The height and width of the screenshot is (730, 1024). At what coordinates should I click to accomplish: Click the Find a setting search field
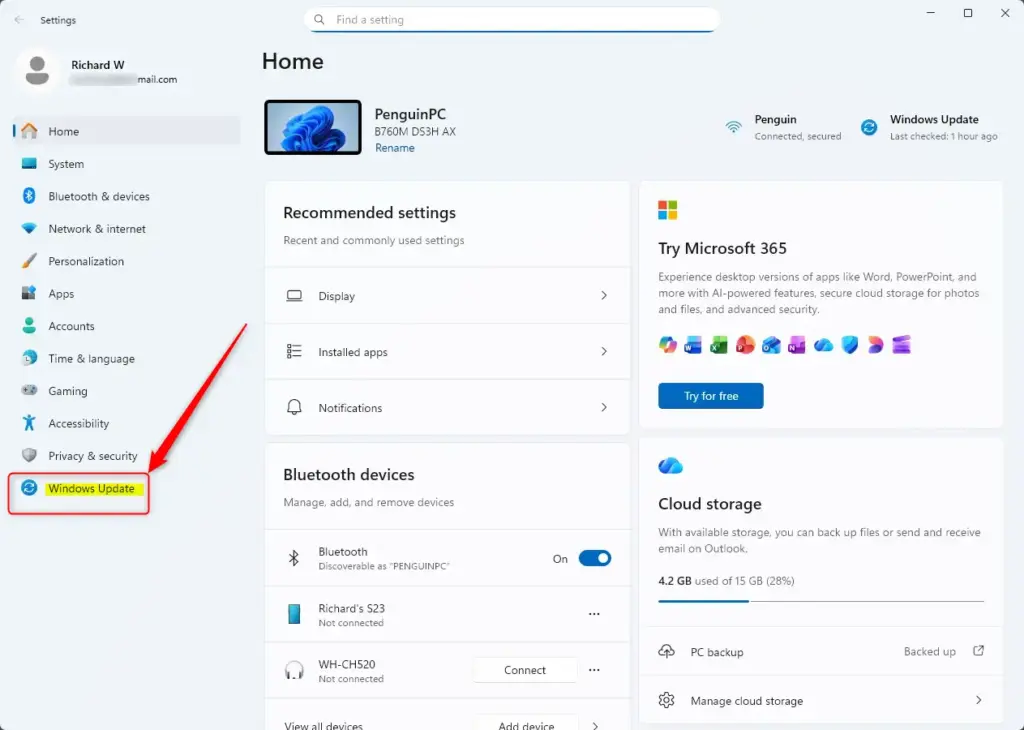click(512, 20)
